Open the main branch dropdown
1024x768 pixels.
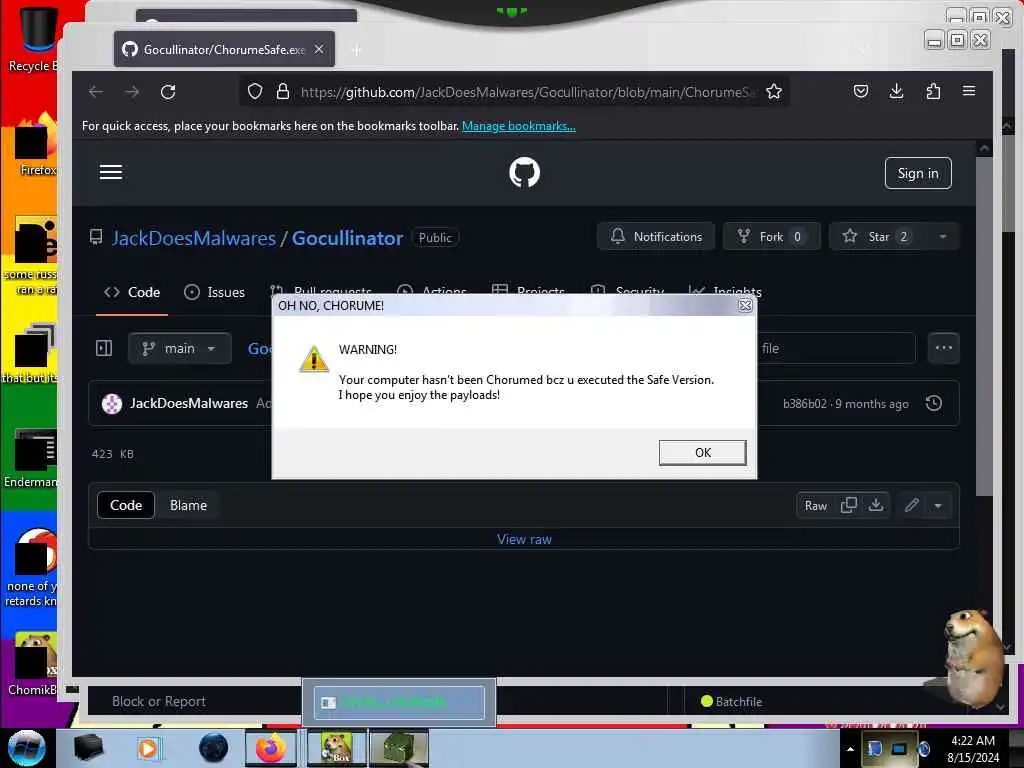(x=180, y=348)
